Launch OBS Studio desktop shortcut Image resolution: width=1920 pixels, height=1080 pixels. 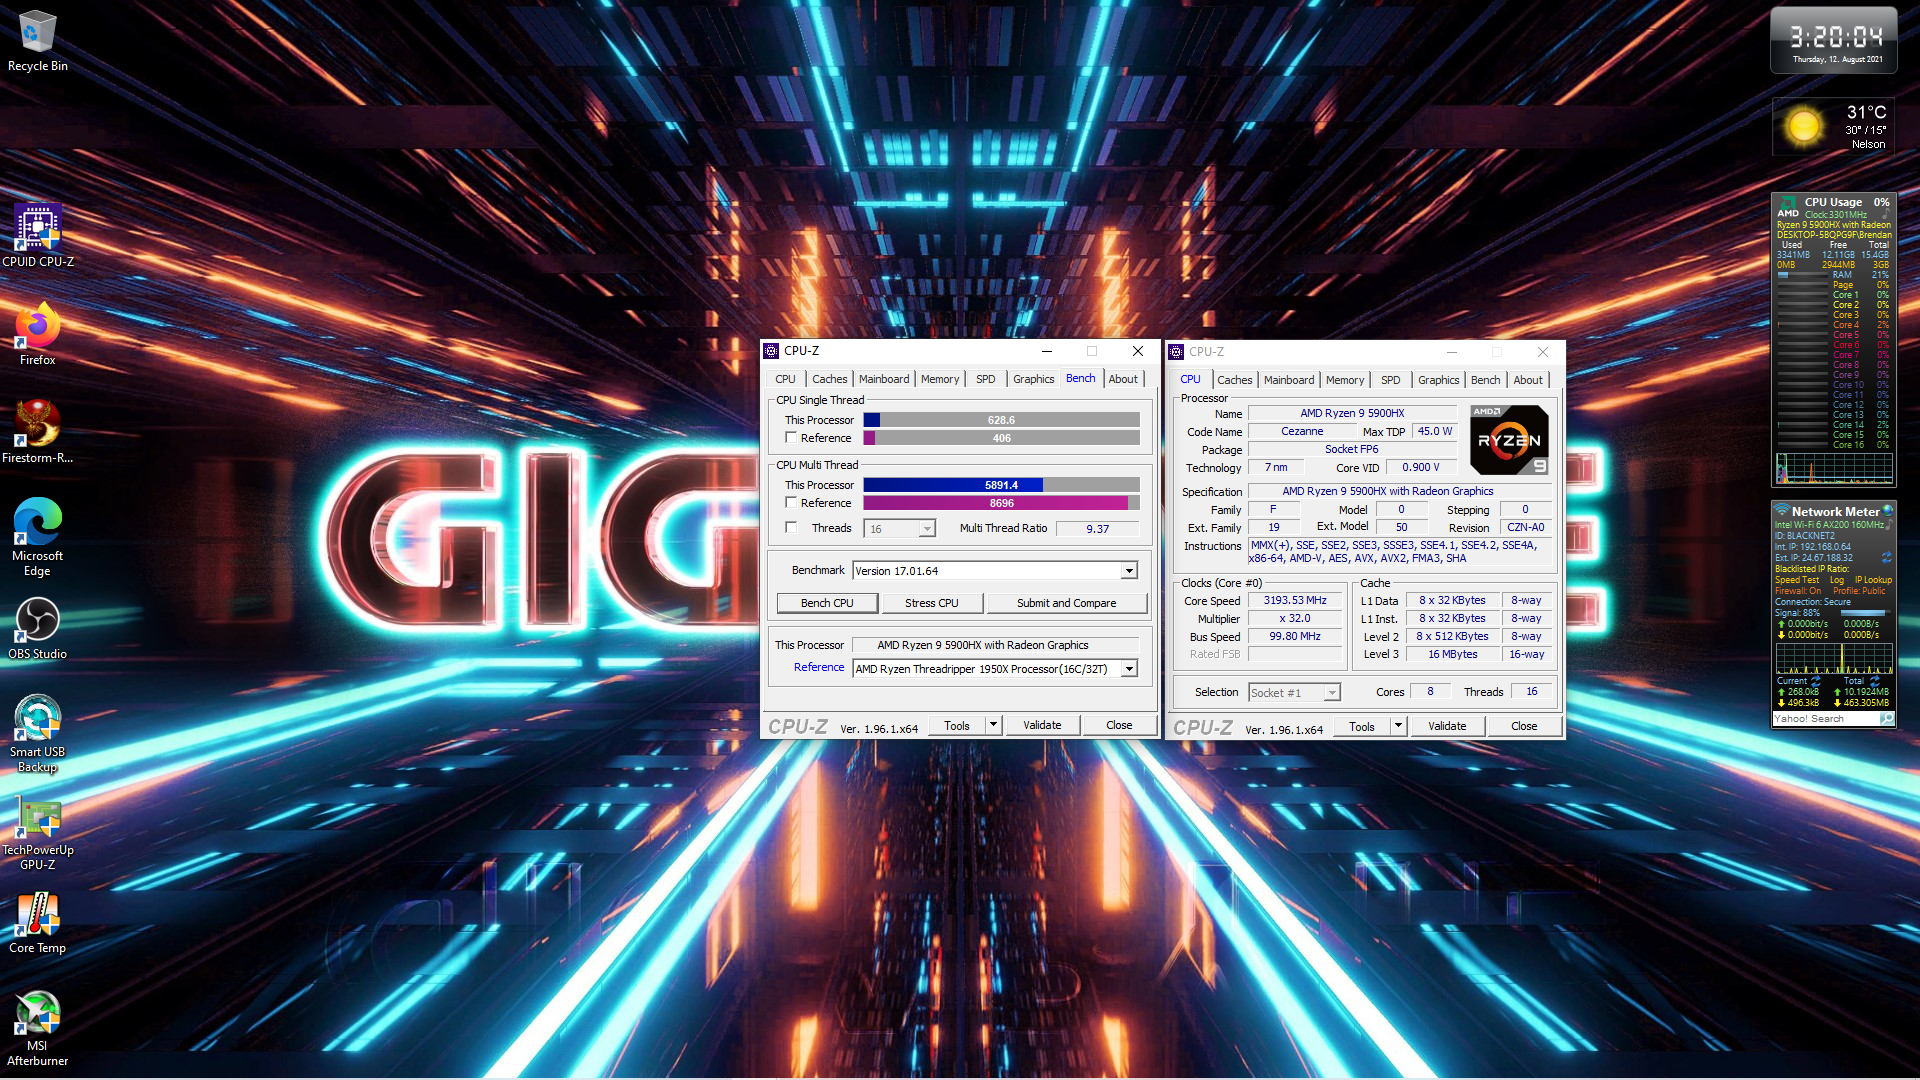[x=37, y=628]
